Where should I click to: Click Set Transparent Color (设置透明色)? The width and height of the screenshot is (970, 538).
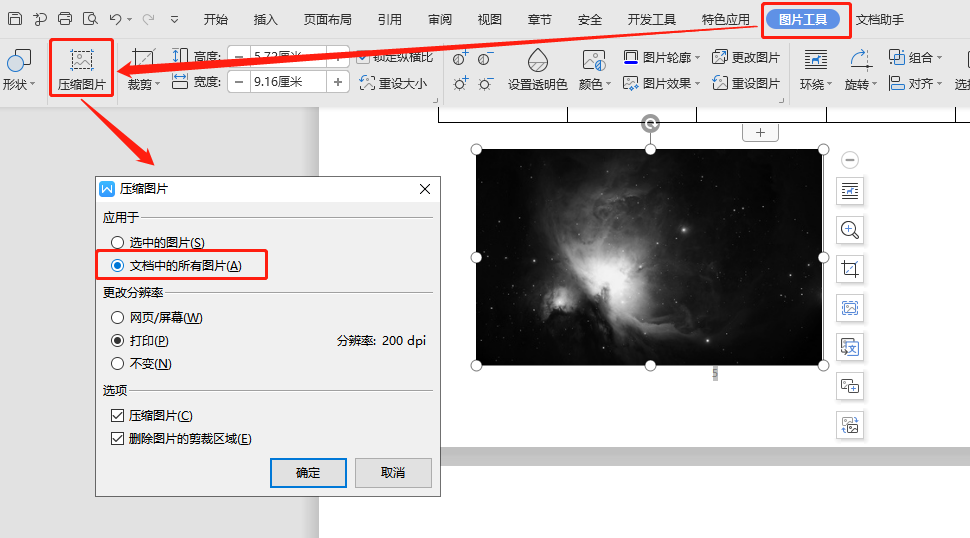click(538, 69)
